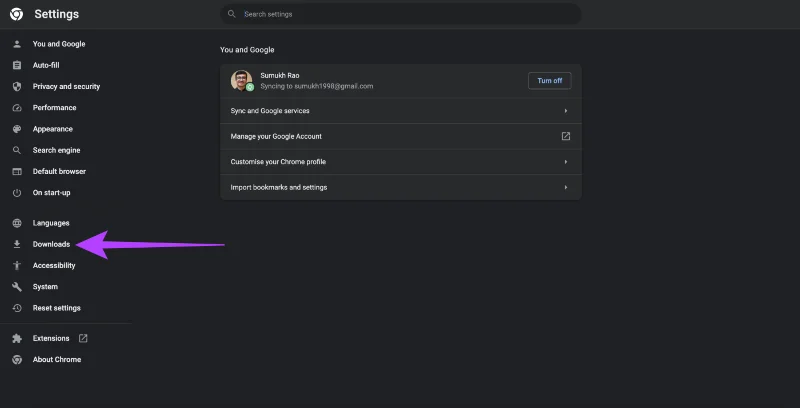Expand Import bookmarks and settings chevron
The height and width of the screenshot is (408, 800).
click(565, 187)
